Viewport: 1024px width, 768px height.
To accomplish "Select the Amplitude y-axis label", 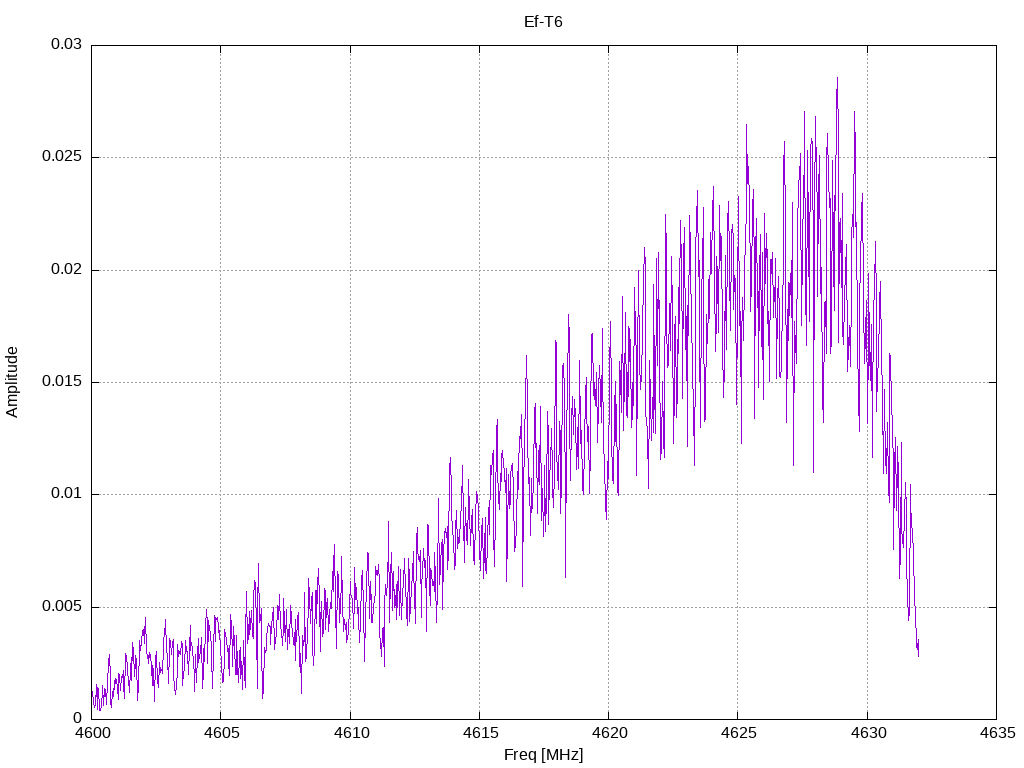I will (x=12, y=382).
